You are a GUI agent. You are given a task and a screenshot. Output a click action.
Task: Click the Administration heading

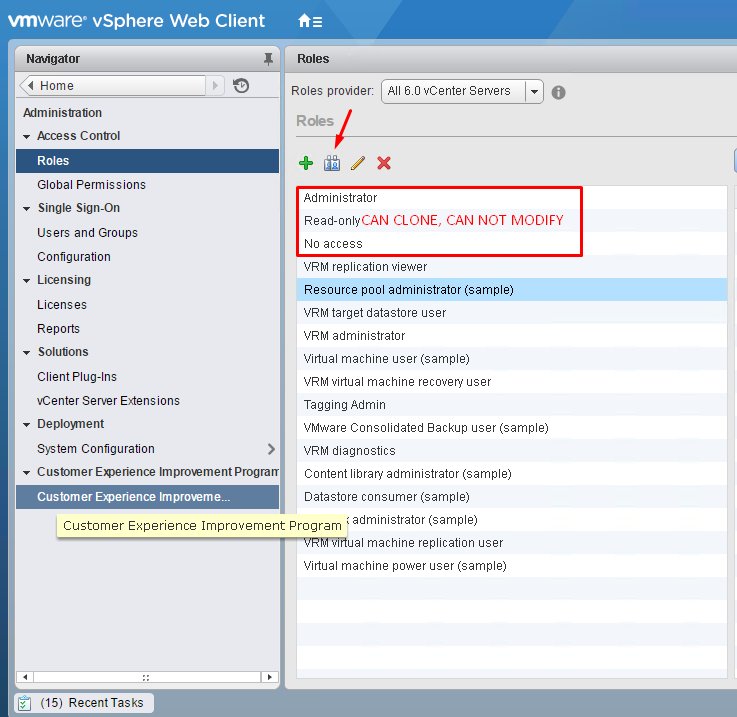(63, 113)
